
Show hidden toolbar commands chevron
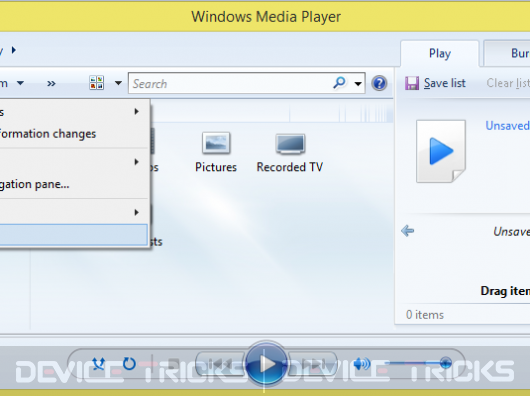[x=51, y=83]
